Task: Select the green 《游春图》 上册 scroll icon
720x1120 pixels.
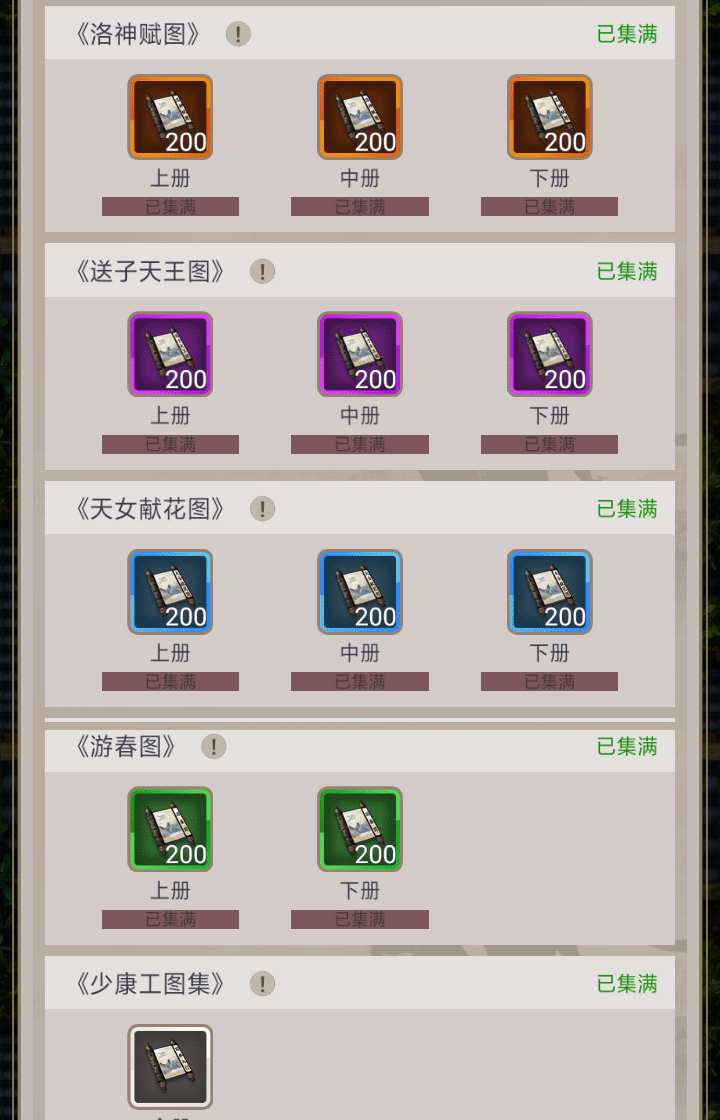Action: coord(170,829)
